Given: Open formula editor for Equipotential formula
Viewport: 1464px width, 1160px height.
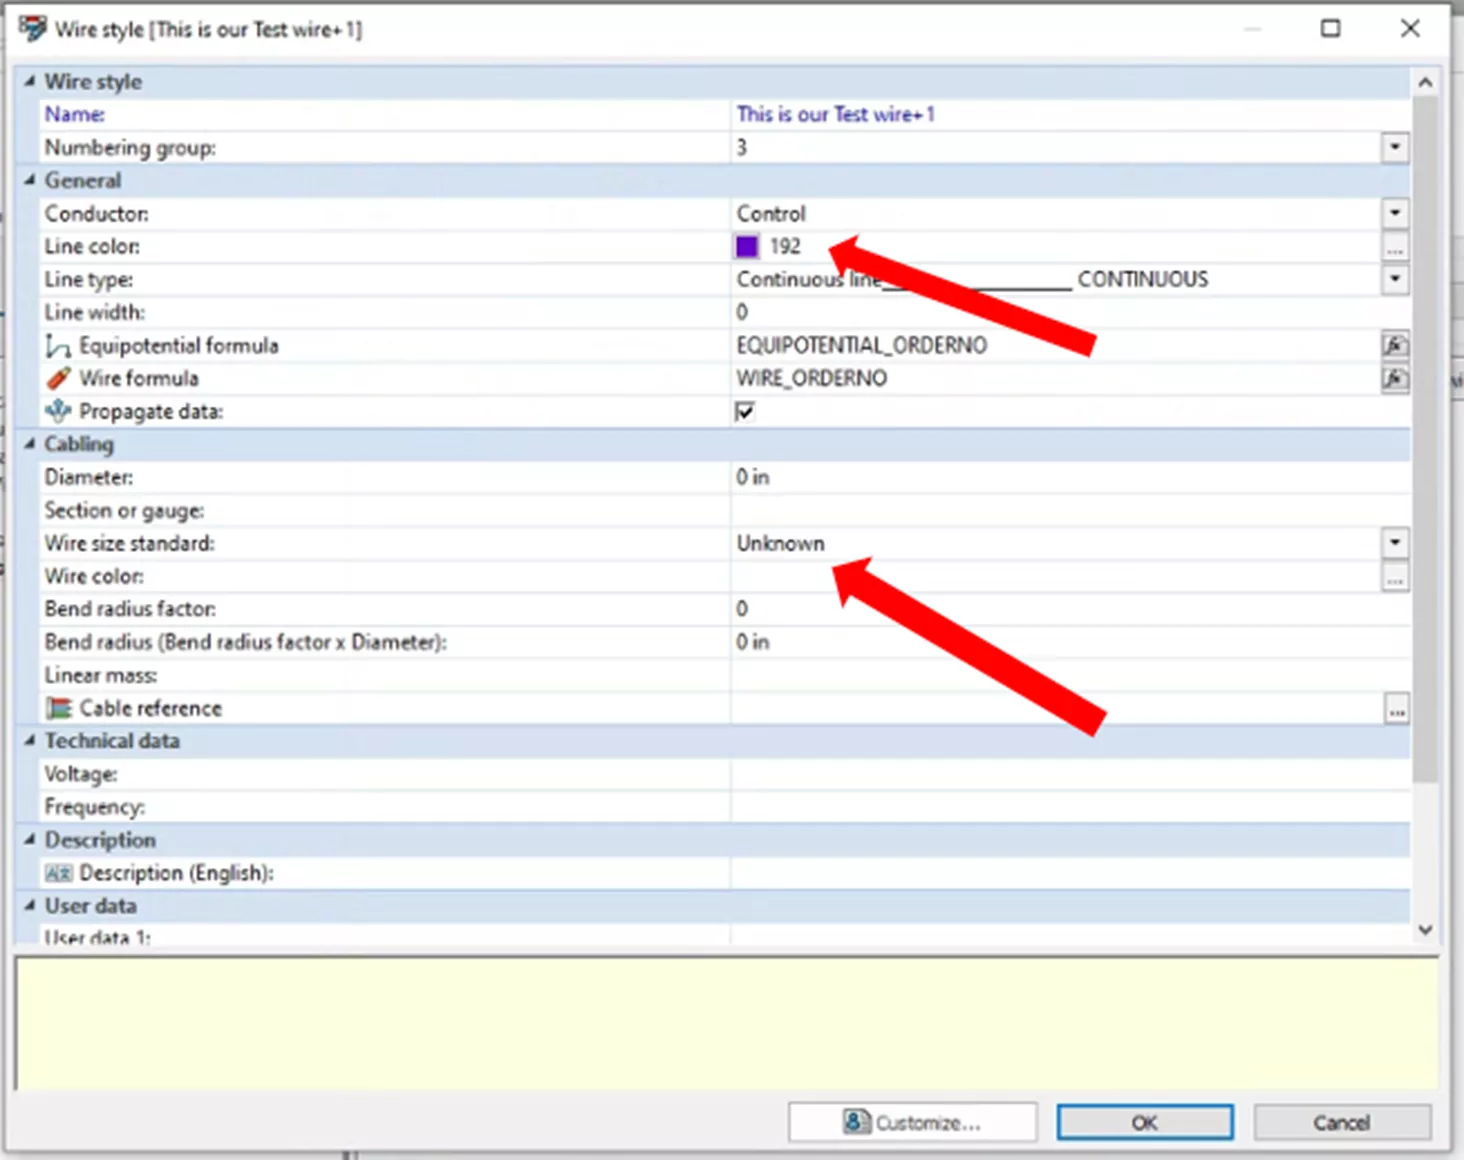Looking at the screenshot, I should tap(1395, 346).
